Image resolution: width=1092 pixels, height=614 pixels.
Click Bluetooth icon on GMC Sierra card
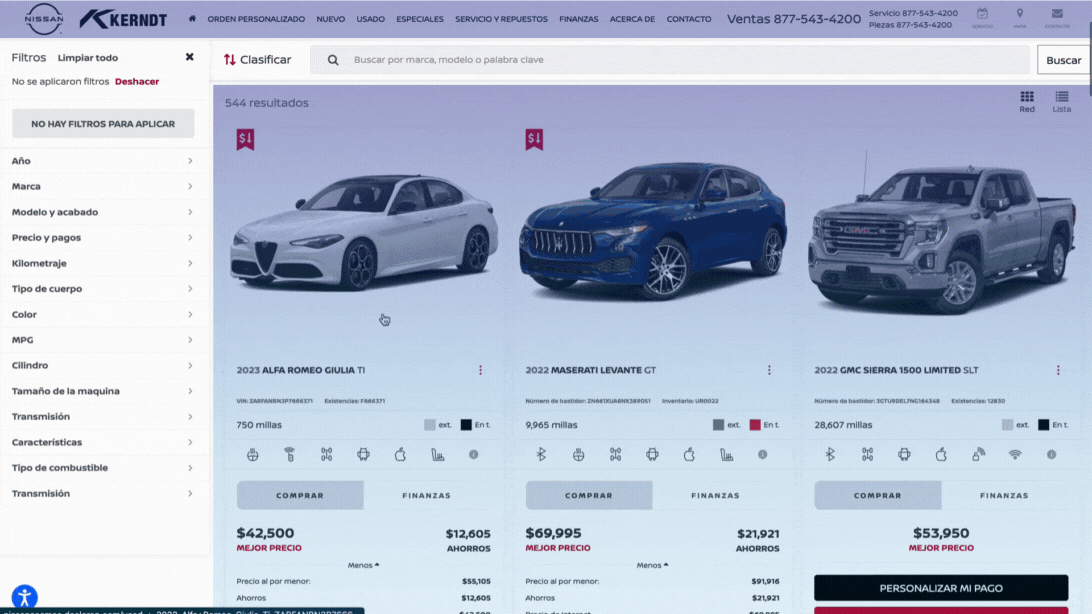[830, 455]
